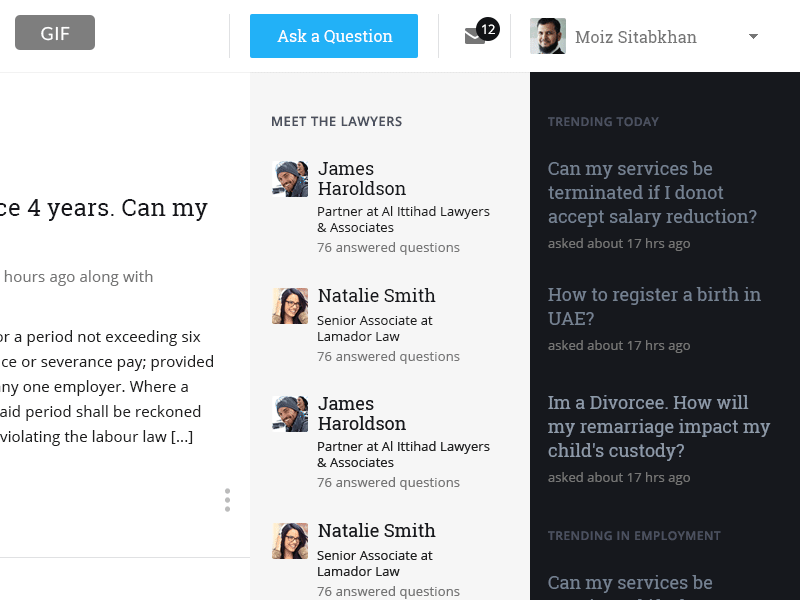Click the GIF button

coord(55,33)
